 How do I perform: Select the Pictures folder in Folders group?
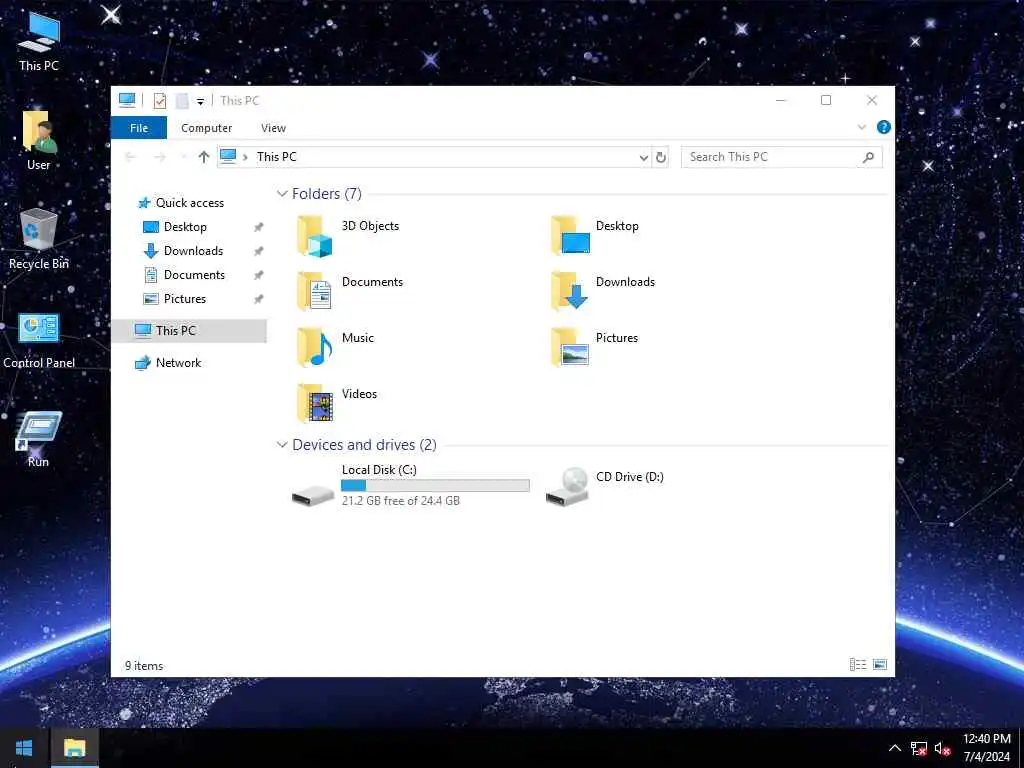[569, 347]
